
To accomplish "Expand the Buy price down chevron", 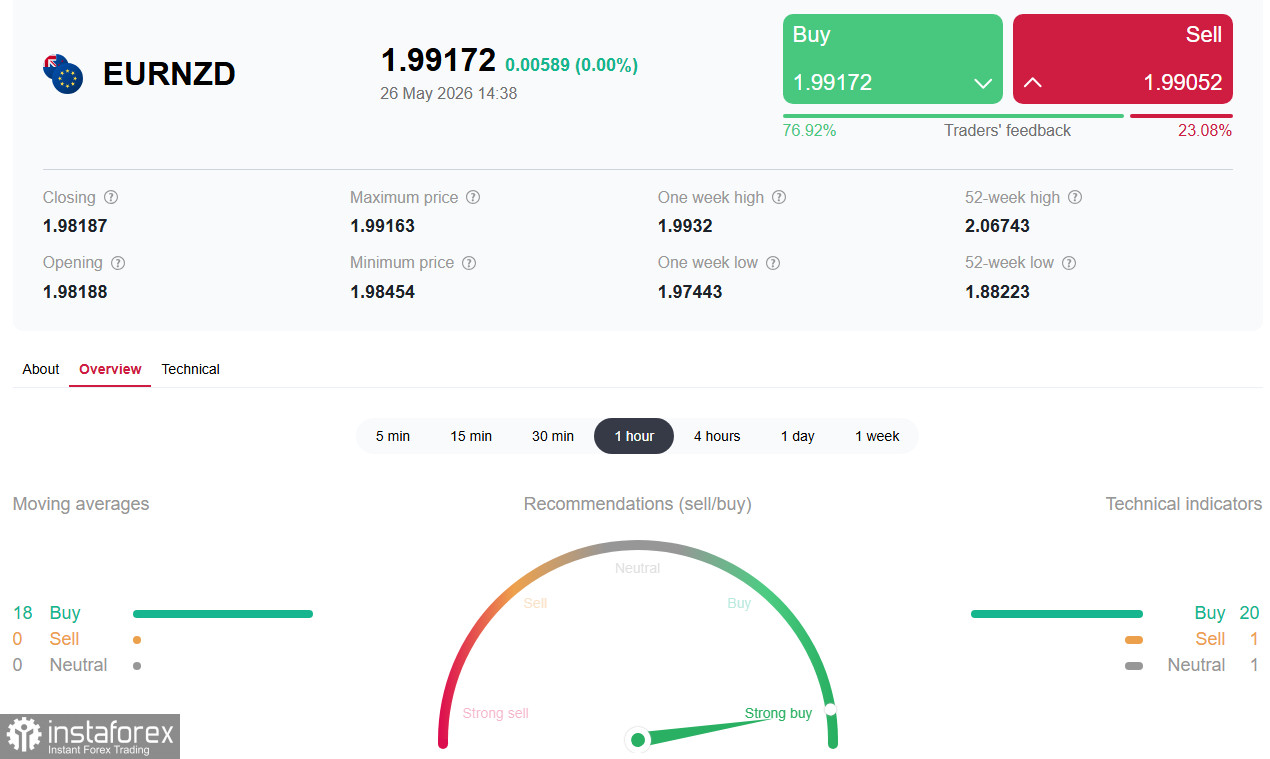I will click(983, 83).
